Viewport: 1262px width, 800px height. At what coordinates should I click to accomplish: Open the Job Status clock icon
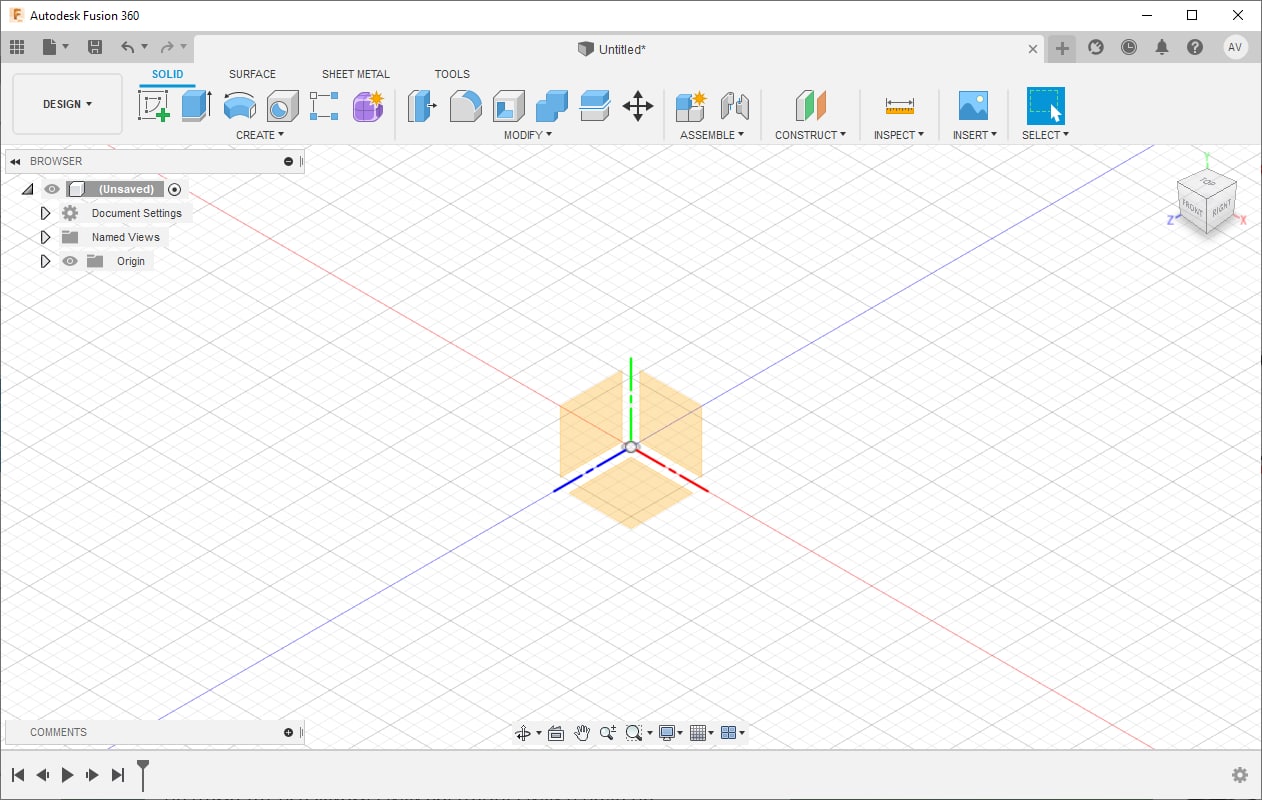coord(1129,47)
